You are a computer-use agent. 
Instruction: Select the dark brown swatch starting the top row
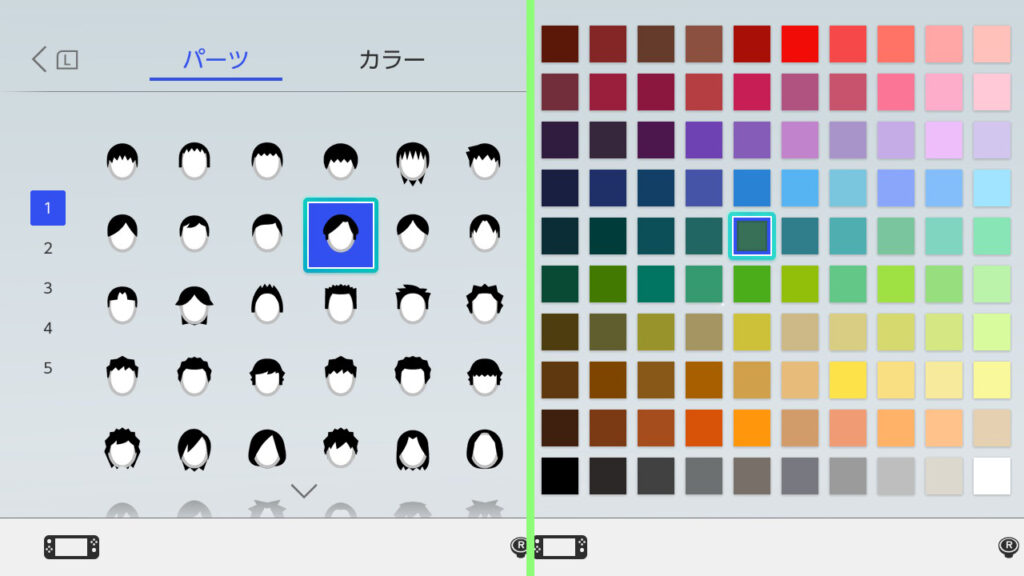point(560,44)
